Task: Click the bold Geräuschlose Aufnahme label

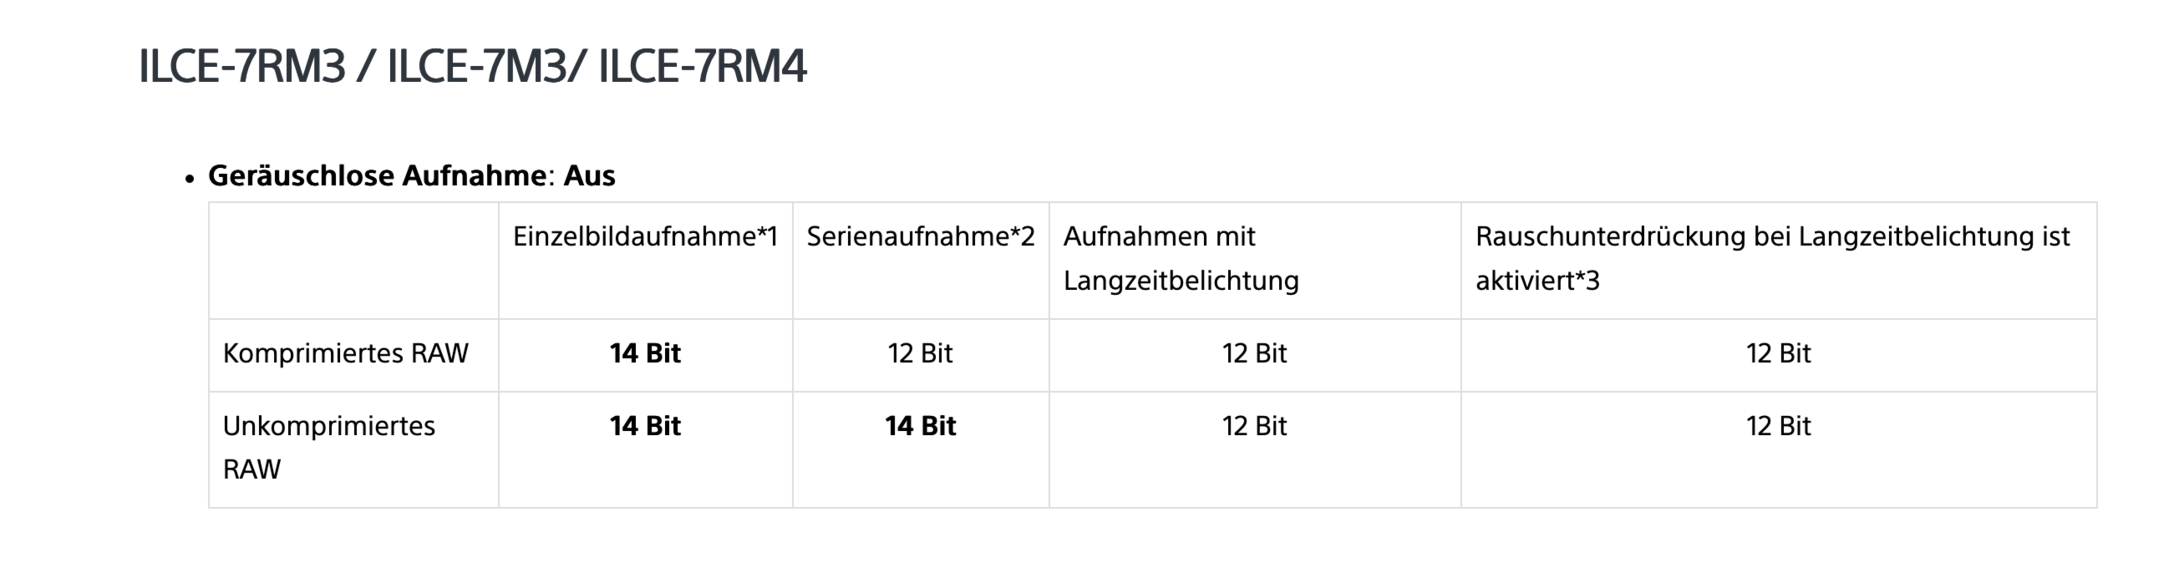Action: [x=376, y=176]
